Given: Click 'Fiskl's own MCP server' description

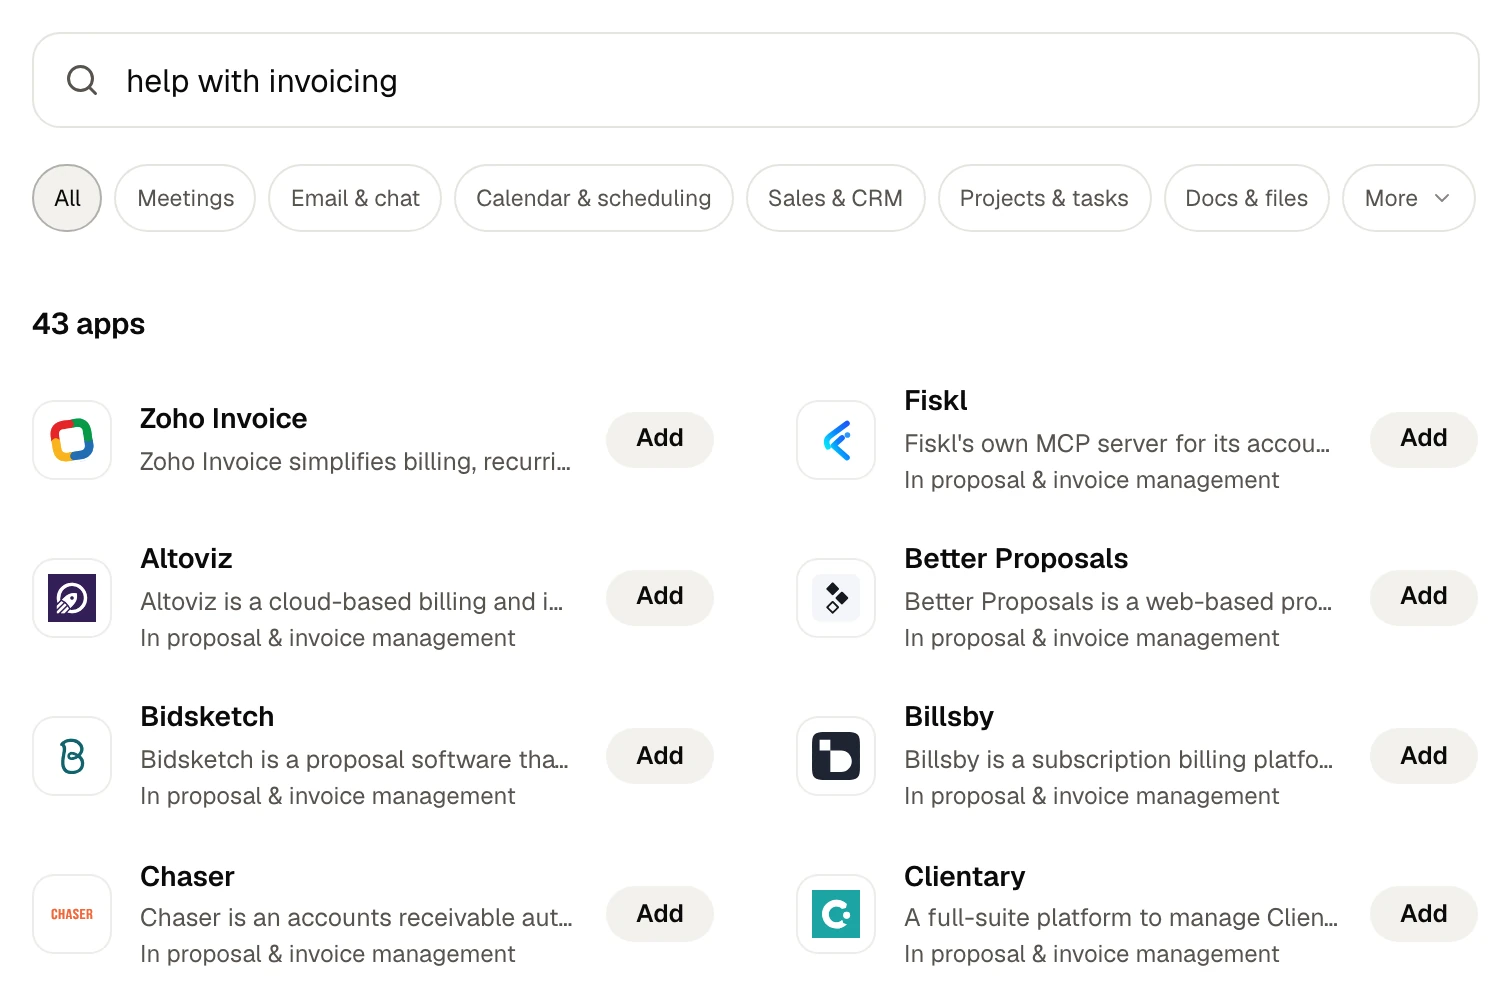Looking at the screenshot, I should point(1117,443).
